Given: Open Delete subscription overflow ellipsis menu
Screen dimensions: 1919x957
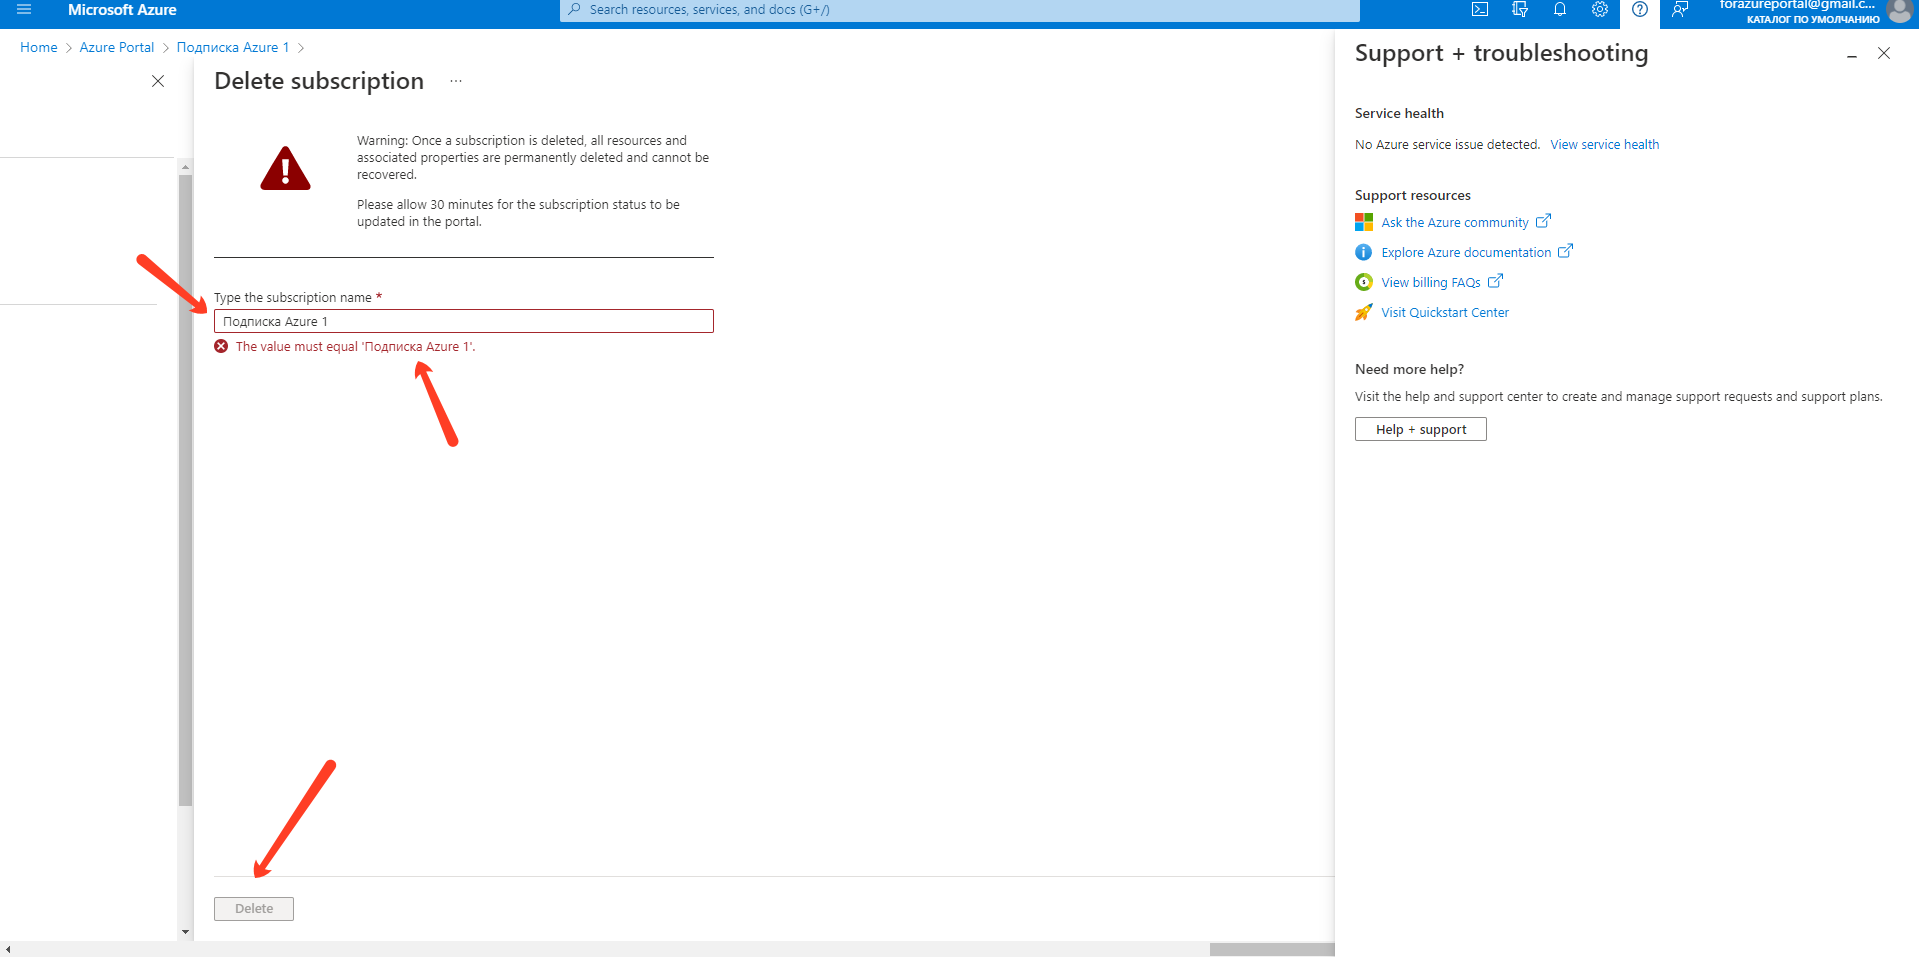Looking at the screenshot, I should click(455, 80).
